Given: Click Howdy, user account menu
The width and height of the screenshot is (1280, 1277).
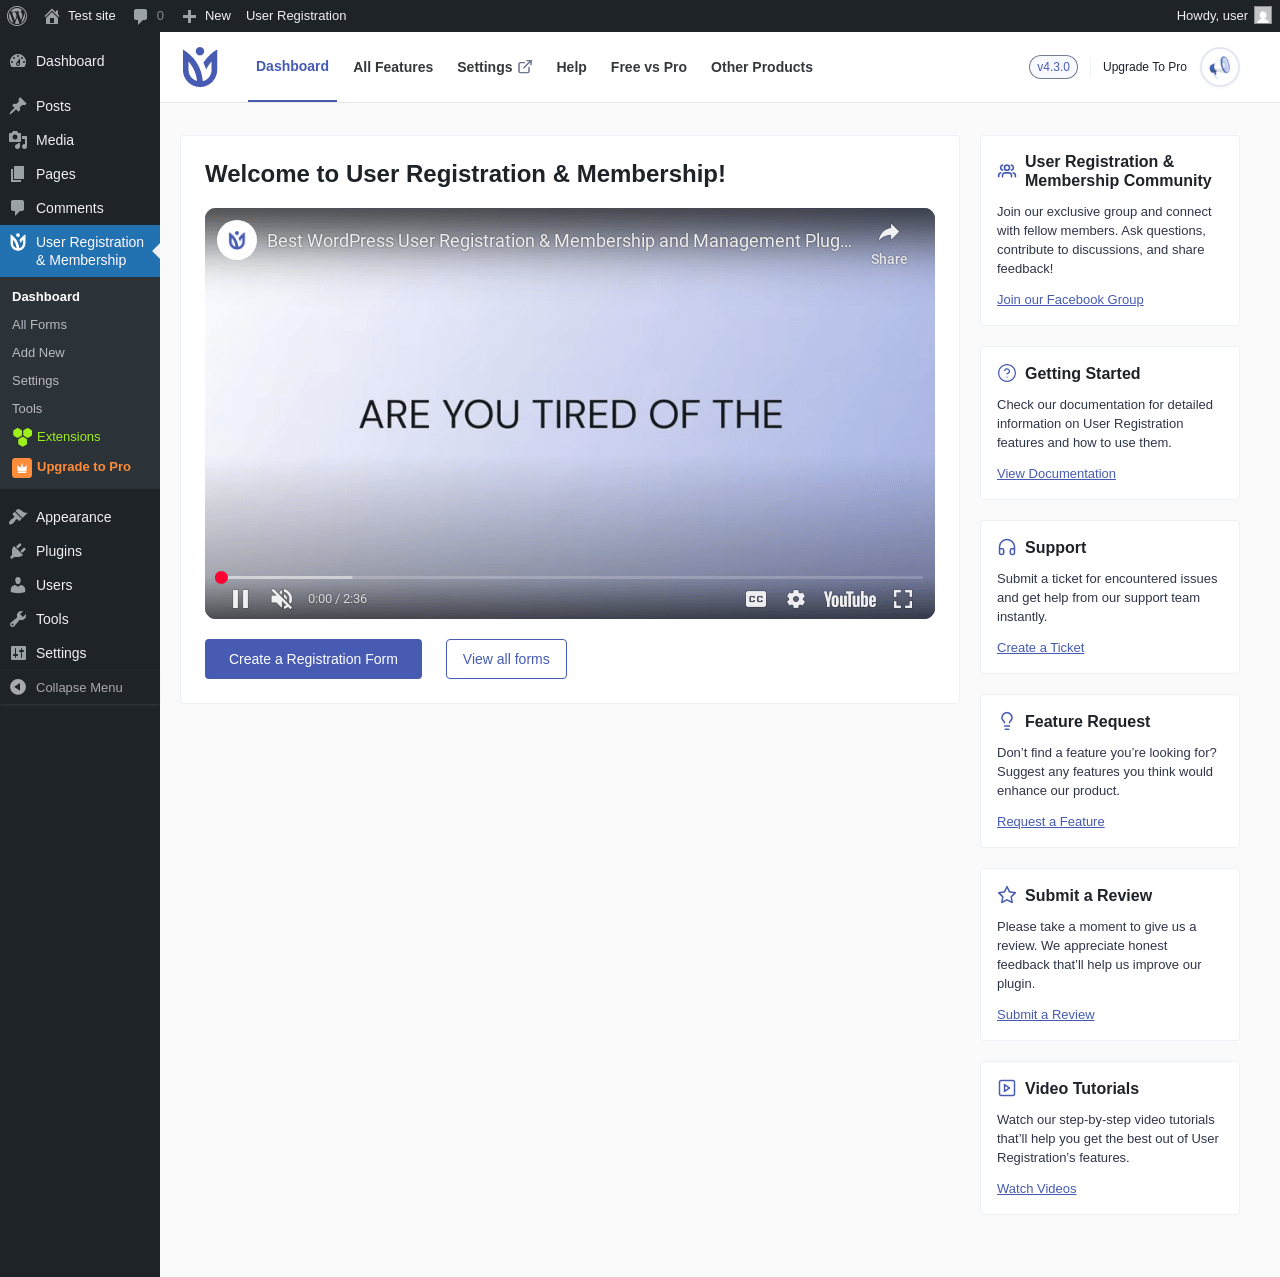Looking at the screenshot, I should click(1224, 16).
